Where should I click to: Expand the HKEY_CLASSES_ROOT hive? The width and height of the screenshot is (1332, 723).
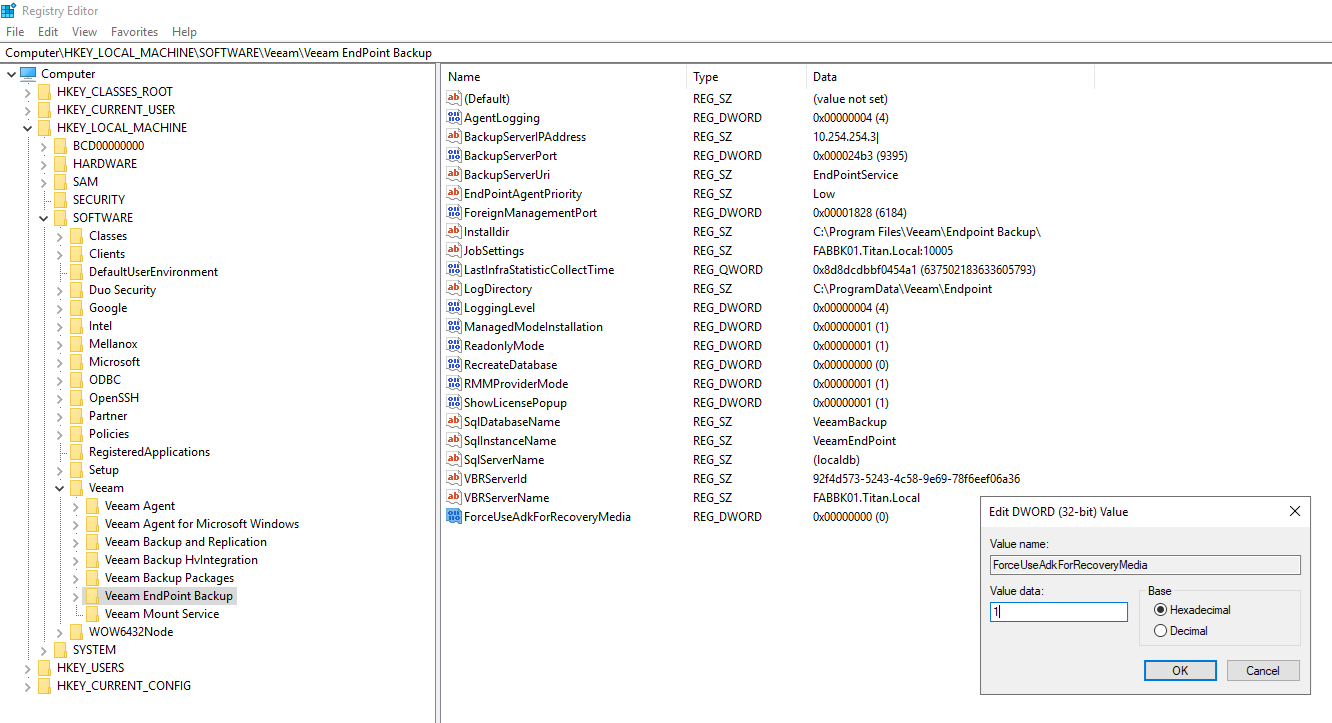point(27,92)
